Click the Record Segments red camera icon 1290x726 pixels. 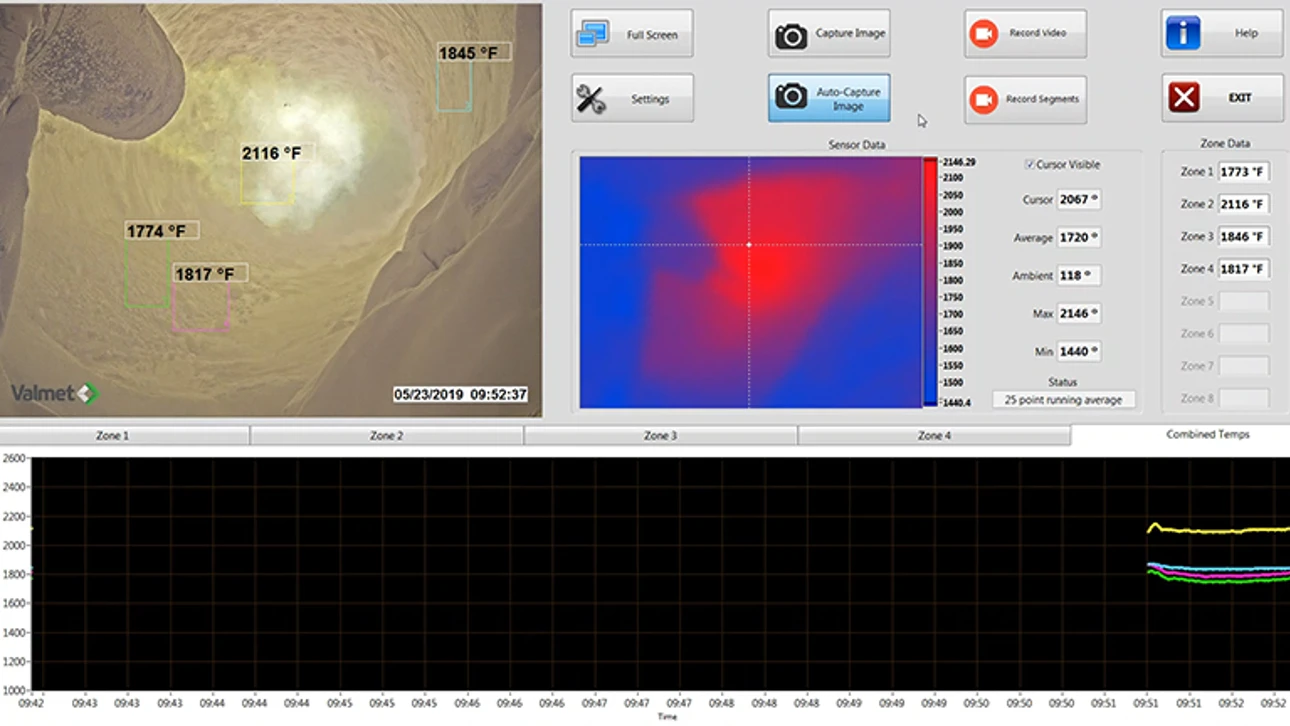tap(984, 99)
